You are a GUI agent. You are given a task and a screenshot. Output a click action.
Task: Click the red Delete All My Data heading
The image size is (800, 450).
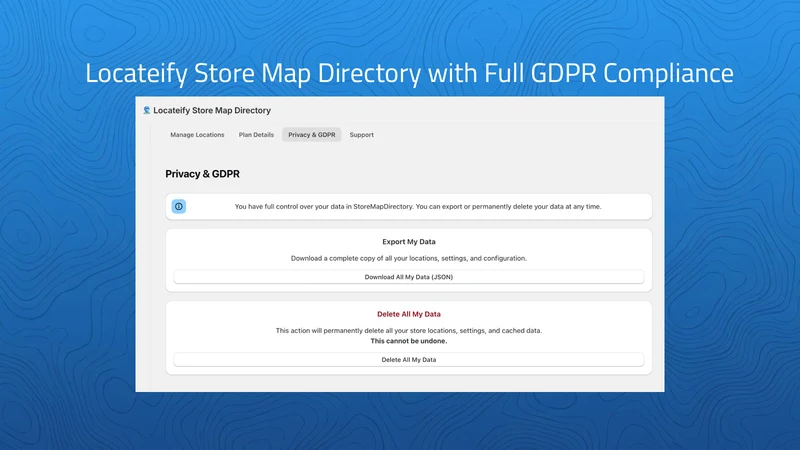pyautogui.click(x=409, y=314)
